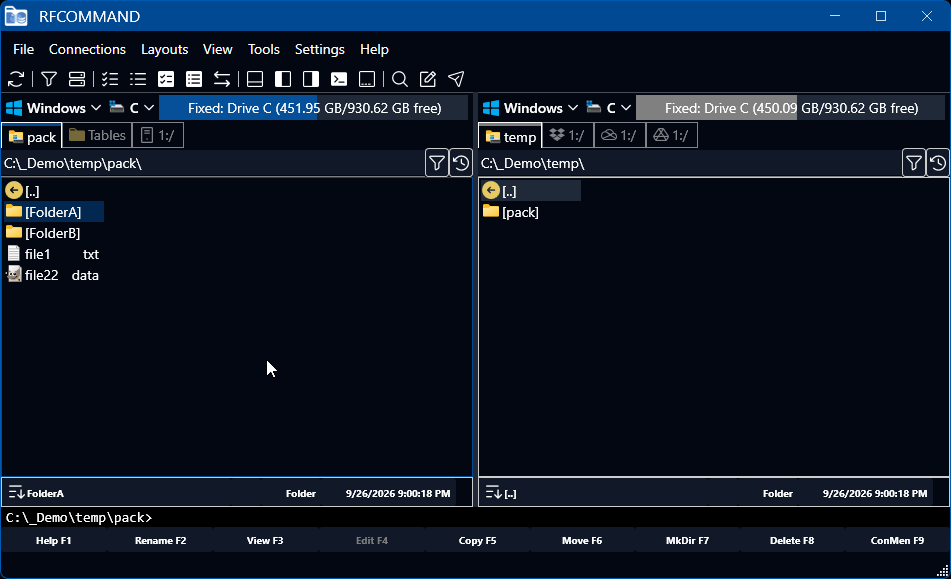Open the File menu
951x579 pixels.
[x=24, y=49]
